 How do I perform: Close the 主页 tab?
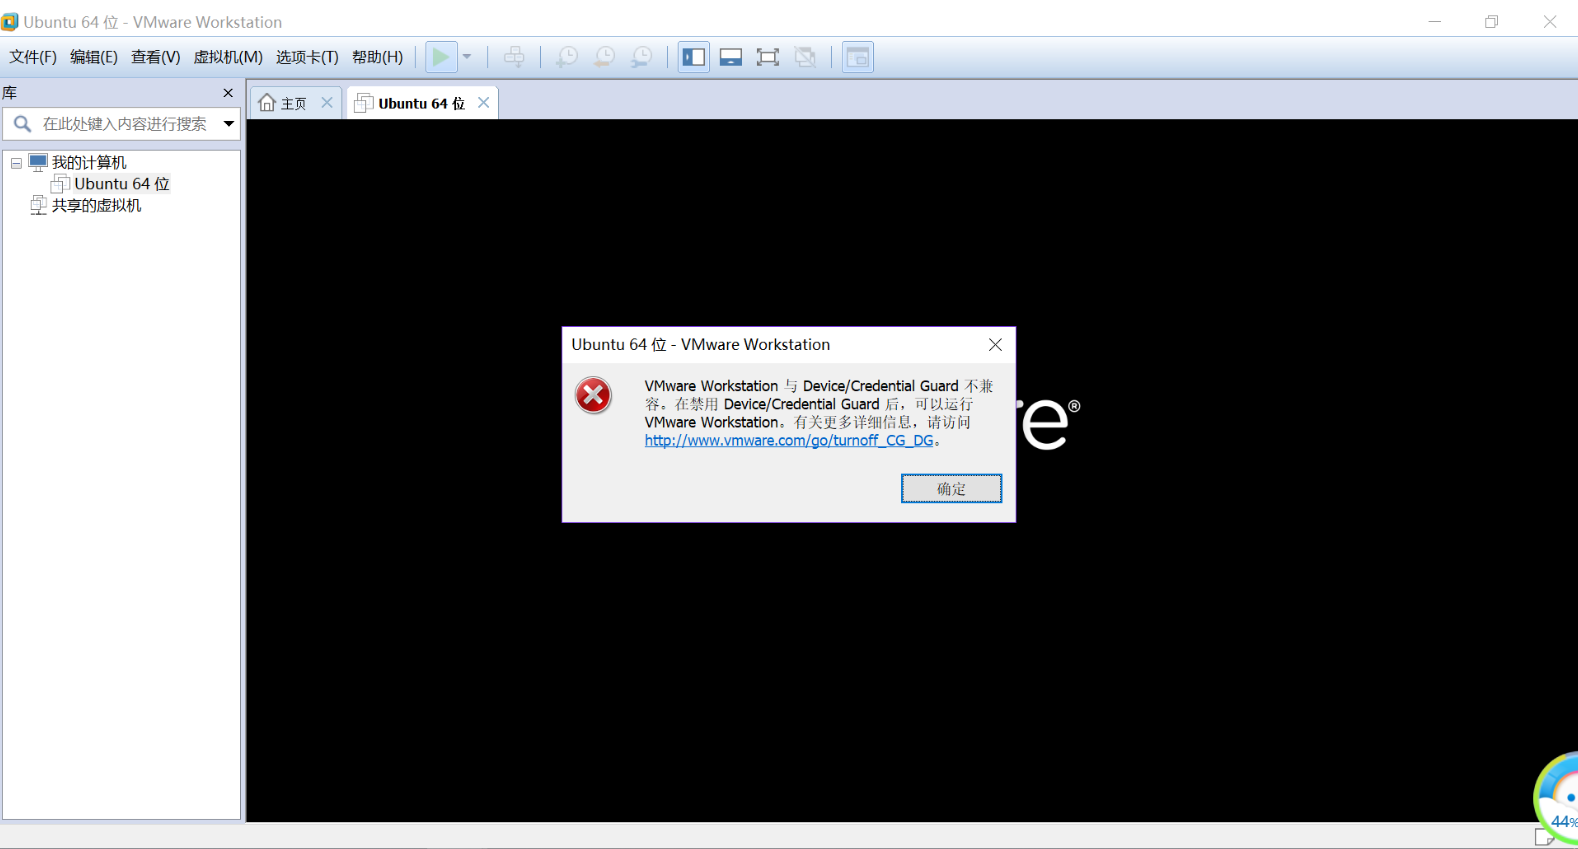[327, 102]
